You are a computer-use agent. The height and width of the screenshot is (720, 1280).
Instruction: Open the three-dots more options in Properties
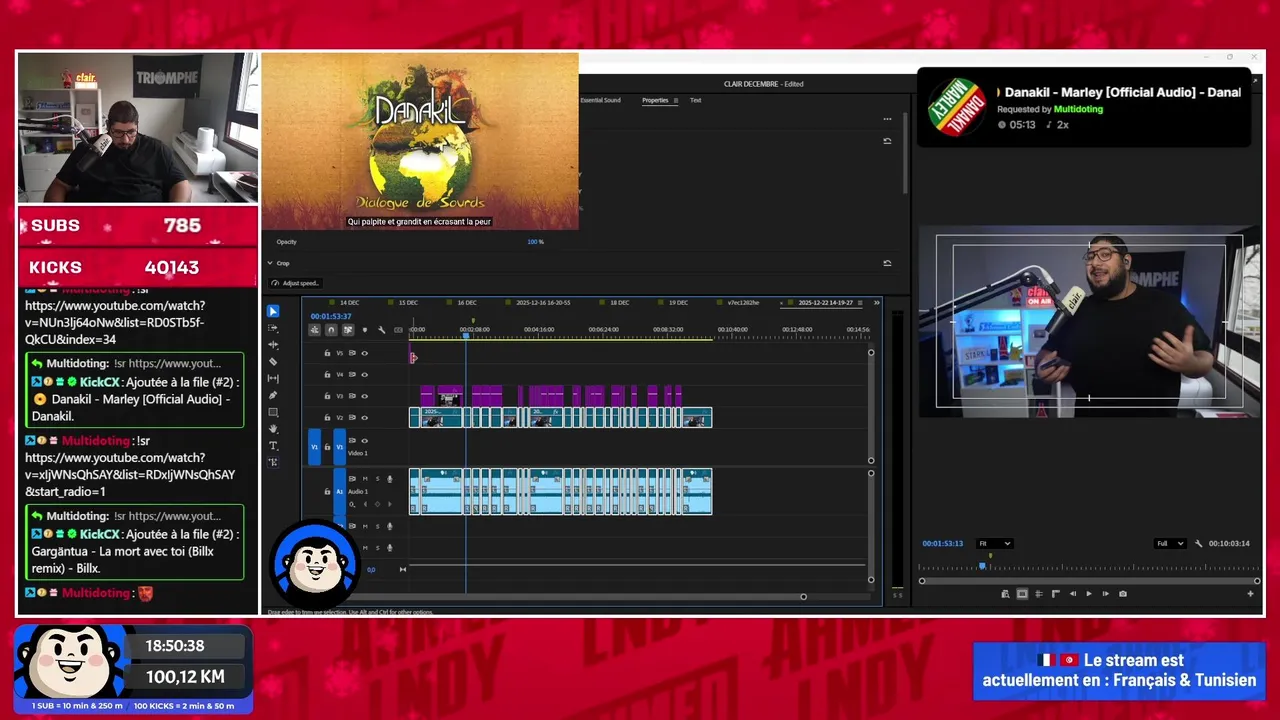pos(887,119)
